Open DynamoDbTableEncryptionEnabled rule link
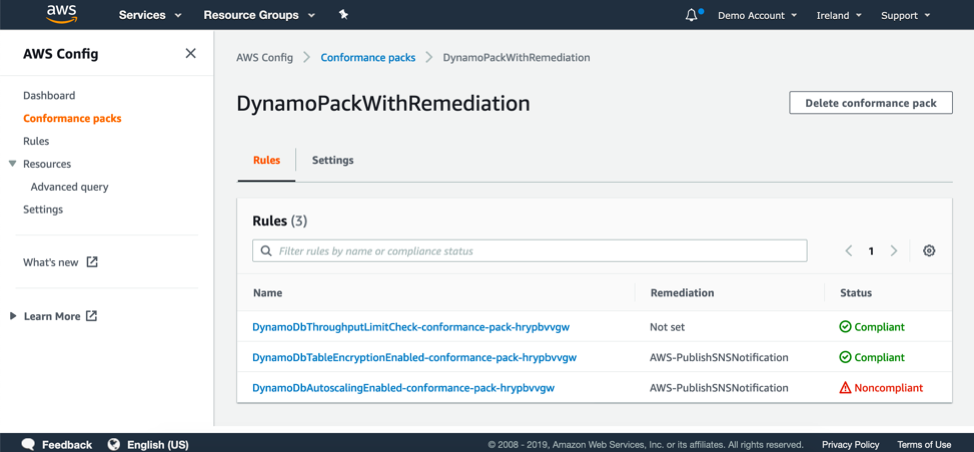 (414, 358)
